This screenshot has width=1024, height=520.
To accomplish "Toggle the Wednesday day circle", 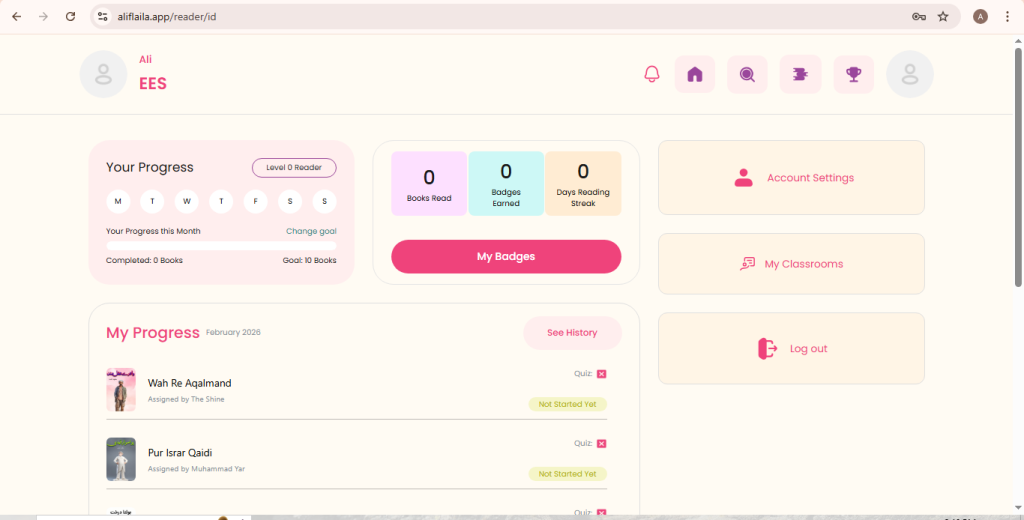I will pos(187,201).
